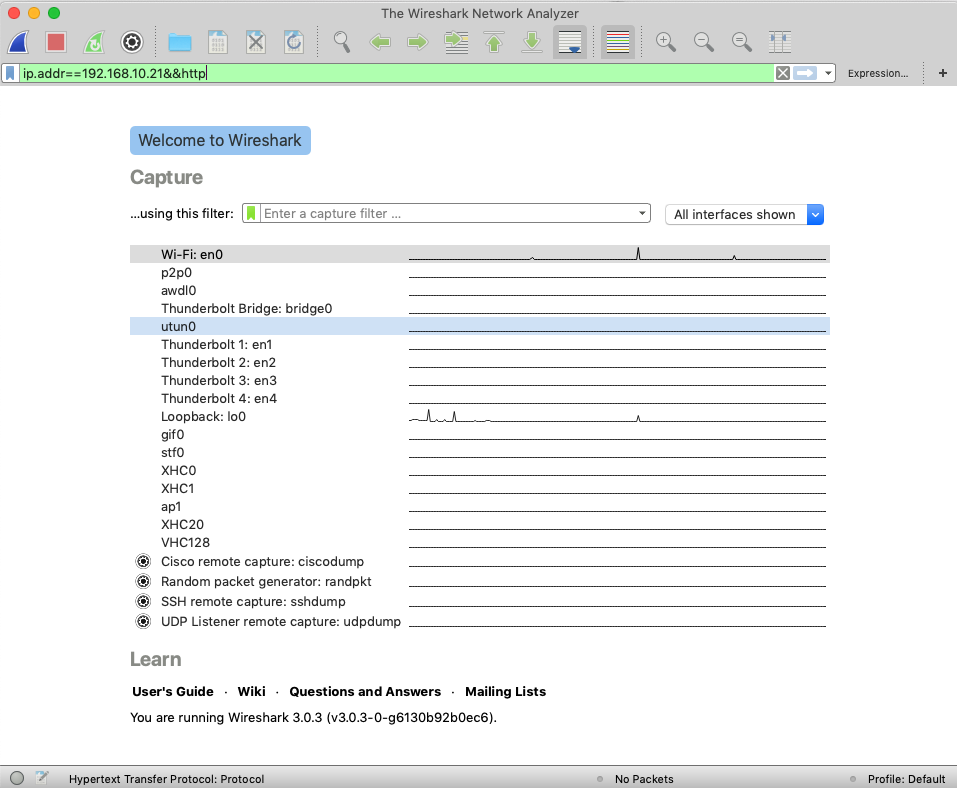This screenshot has width=957, height=788.
Task: Select the XHC0 interface
Action: click(479, 471)
